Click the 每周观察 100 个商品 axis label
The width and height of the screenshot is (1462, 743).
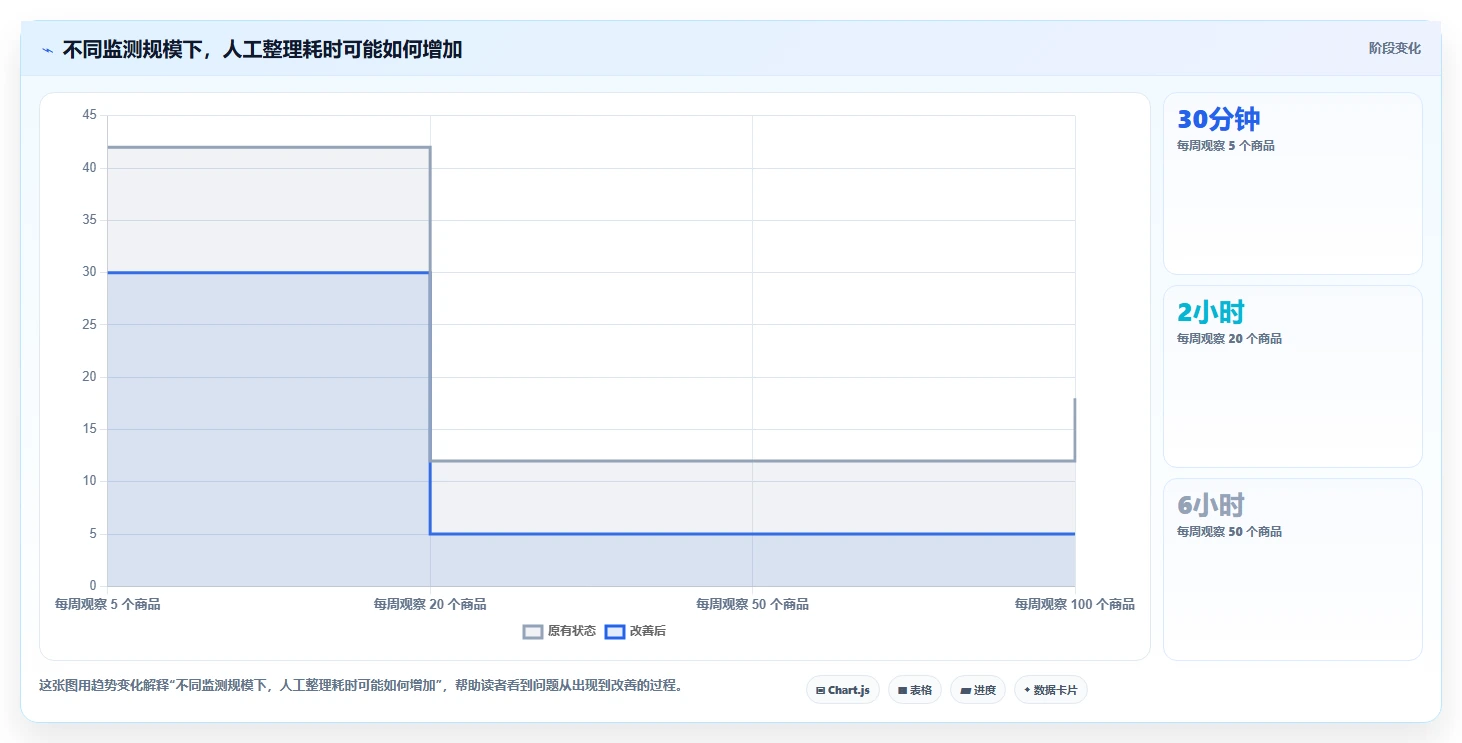pos(1074,604)
